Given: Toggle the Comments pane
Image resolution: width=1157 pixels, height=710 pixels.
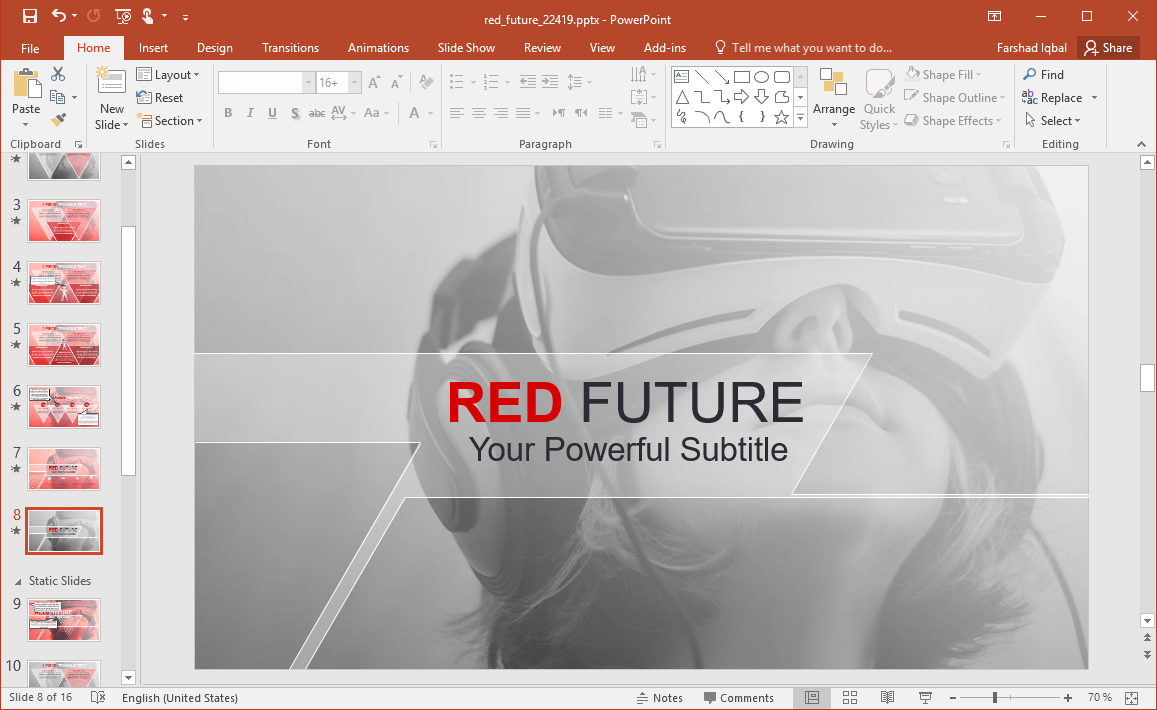Looking at the screenshot, I should coord(738,698).
